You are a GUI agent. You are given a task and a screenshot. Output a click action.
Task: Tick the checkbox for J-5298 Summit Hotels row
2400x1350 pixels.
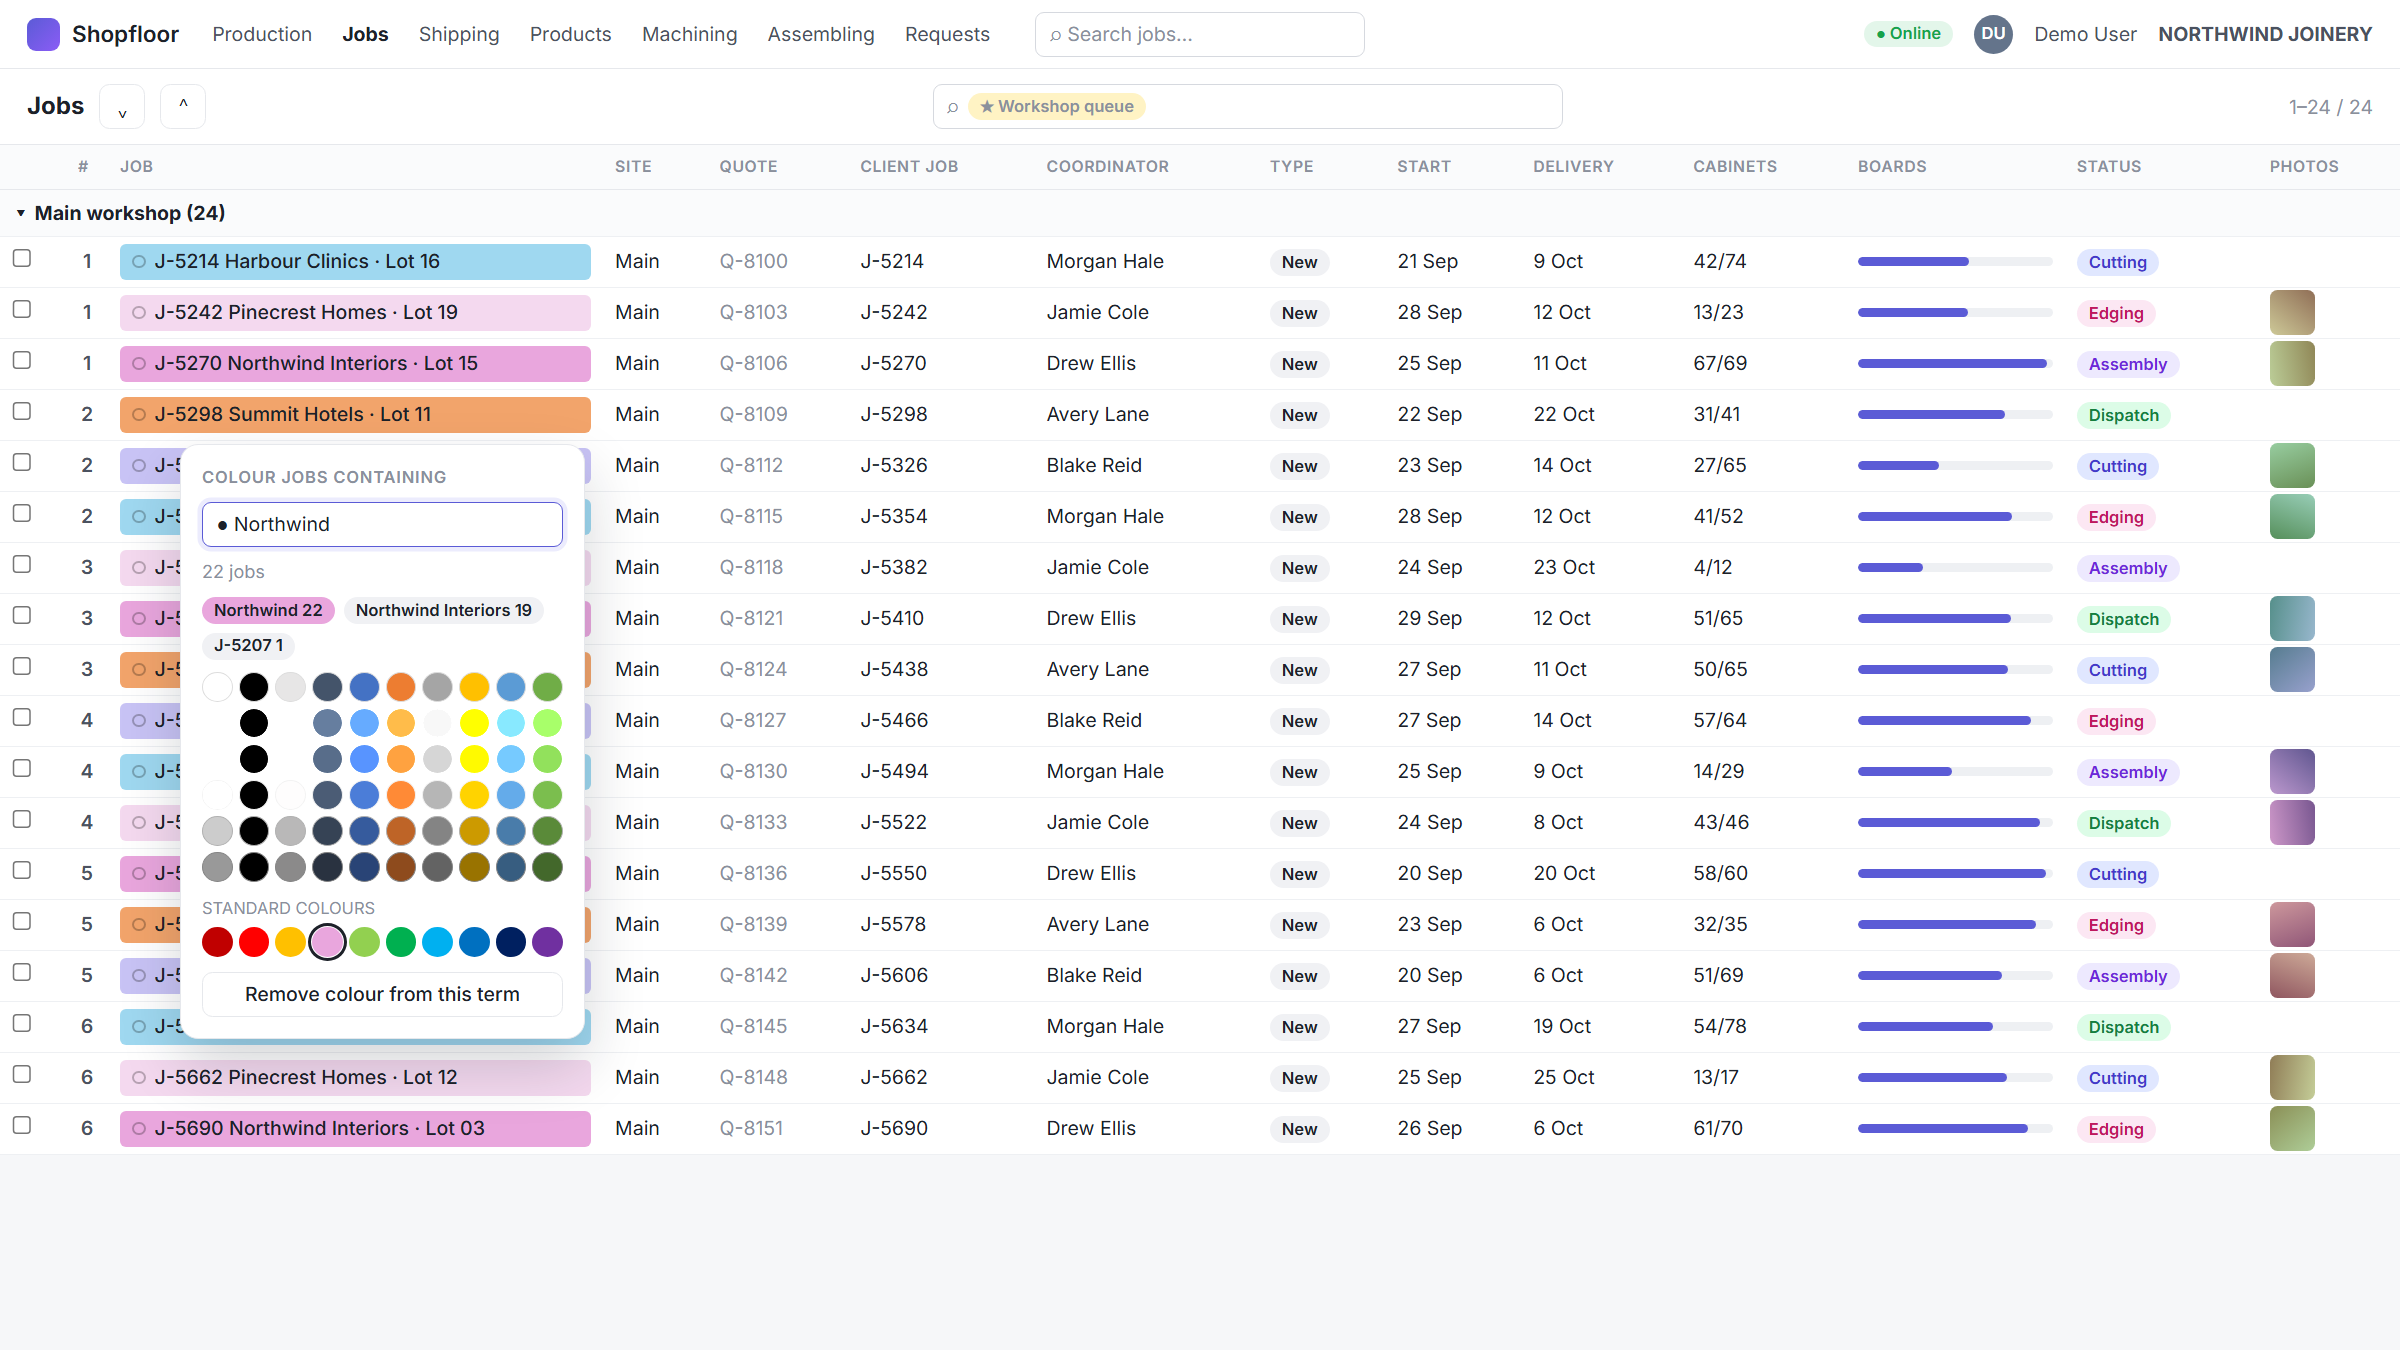[x=22, y=412]
